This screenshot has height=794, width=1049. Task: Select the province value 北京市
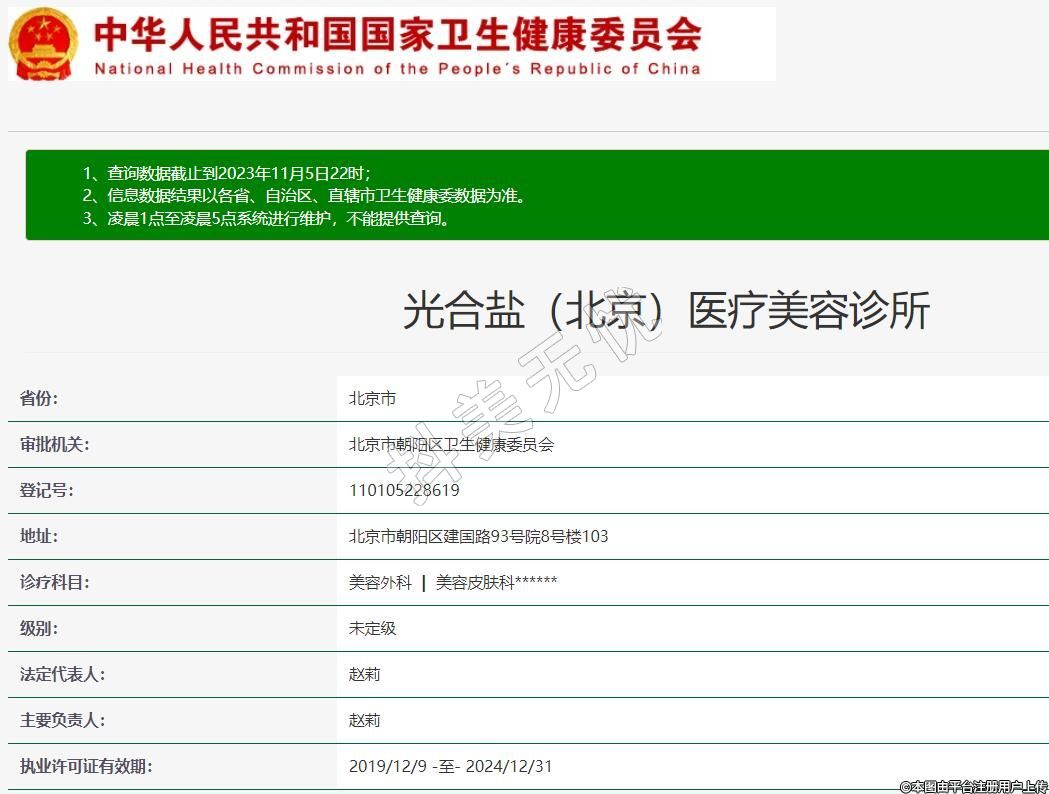click(372, 398)
